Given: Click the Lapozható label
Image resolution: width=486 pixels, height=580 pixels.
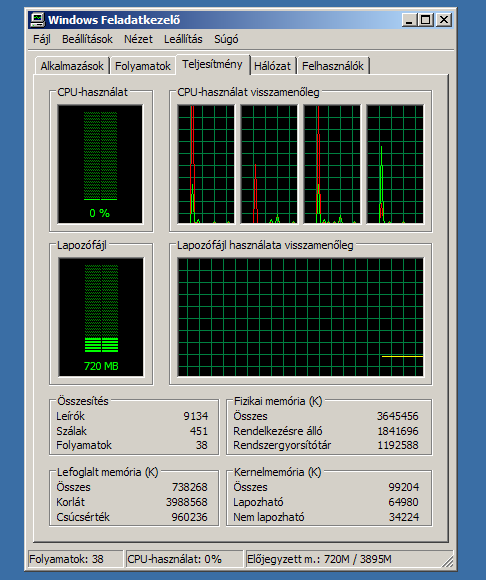Looking at the screenshot, I should [258, 502].
